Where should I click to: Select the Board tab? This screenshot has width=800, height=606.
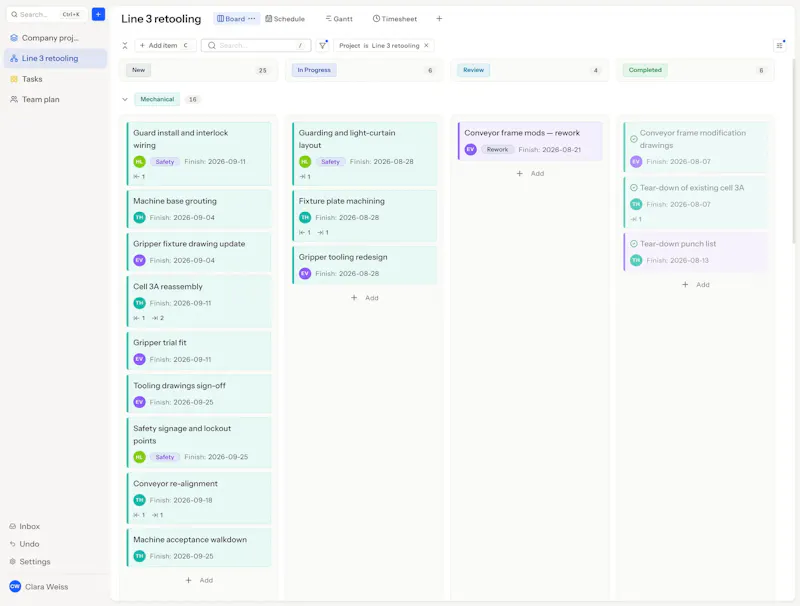click(x=231, y=19)
